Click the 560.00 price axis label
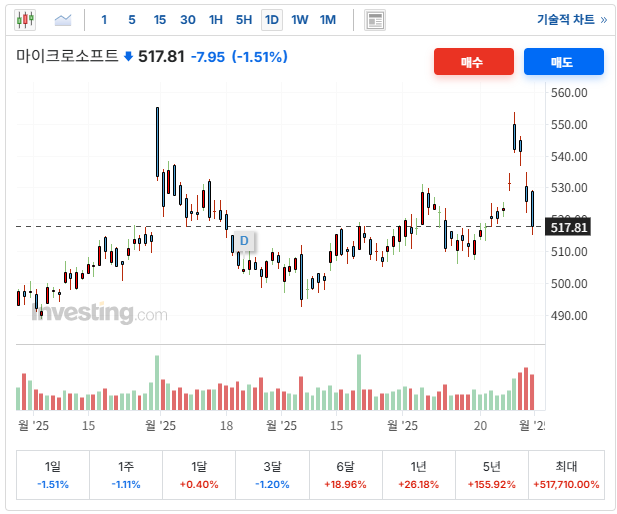617x514 pixels. coord(569,93)
